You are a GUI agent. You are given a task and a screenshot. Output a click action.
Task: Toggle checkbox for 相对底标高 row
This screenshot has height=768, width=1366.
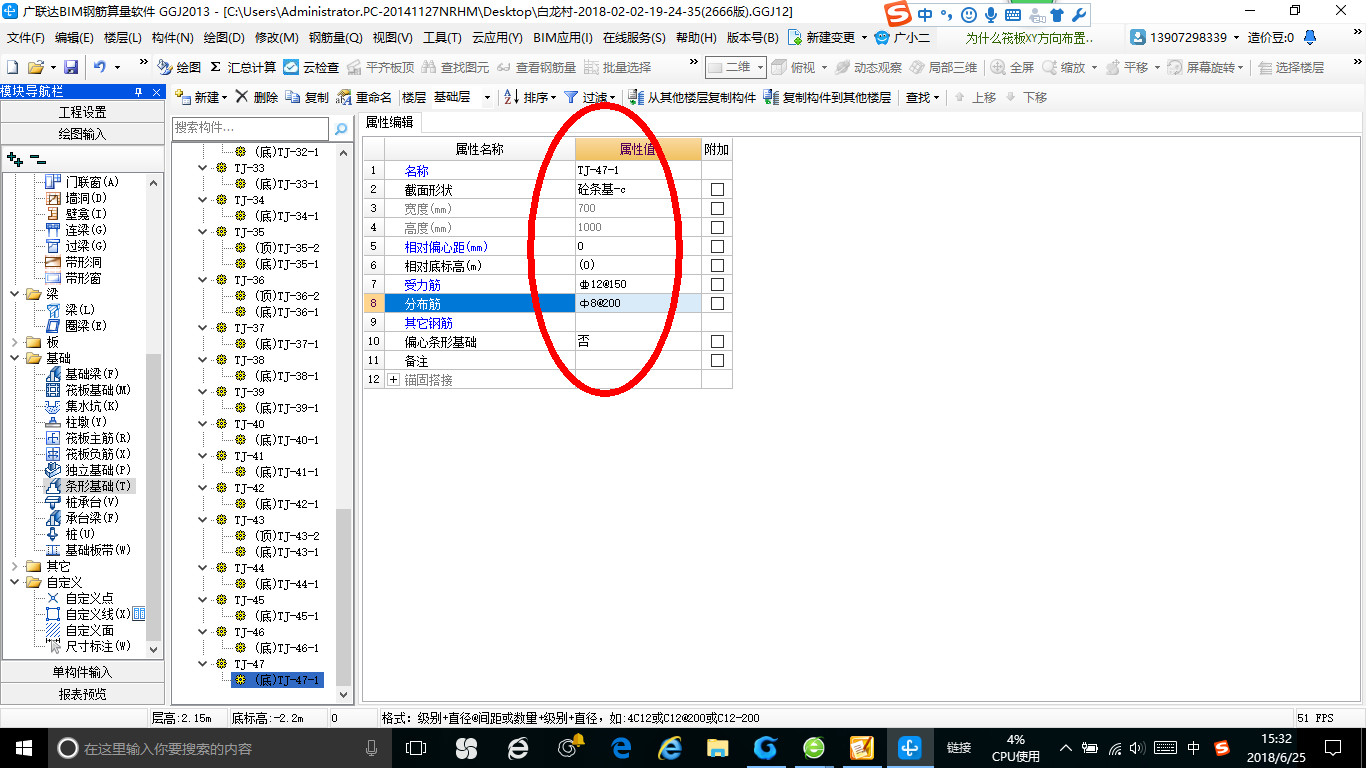pyautogui.click(x=717, y=266)
